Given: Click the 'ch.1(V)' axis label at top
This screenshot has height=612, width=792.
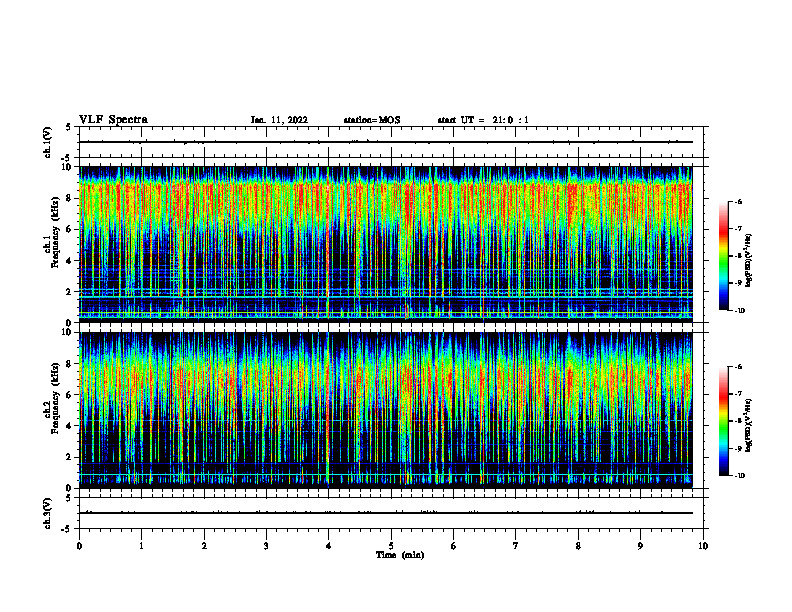Looking at the screenshot, I should click(47, 142).
